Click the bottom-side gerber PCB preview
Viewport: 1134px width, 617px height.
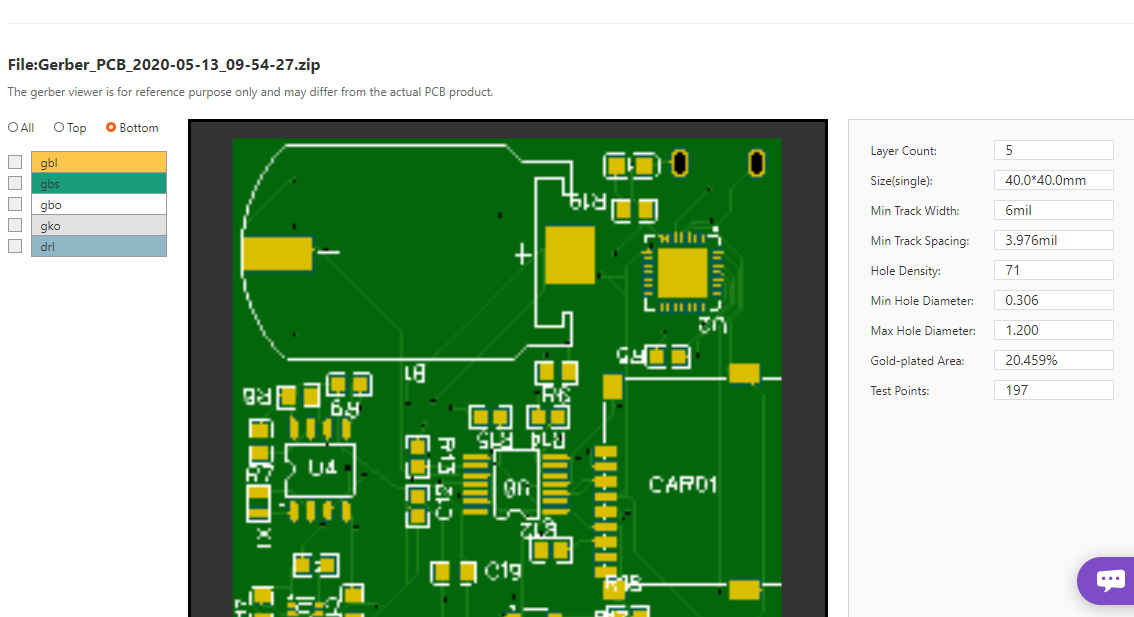point(507,370)
